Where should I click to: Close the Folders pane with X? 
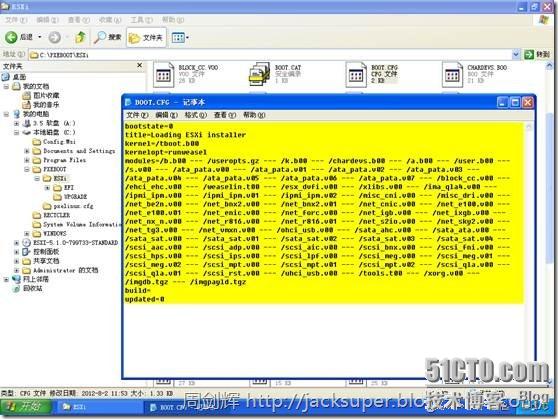pyautogui.click(x=140, y=66)
